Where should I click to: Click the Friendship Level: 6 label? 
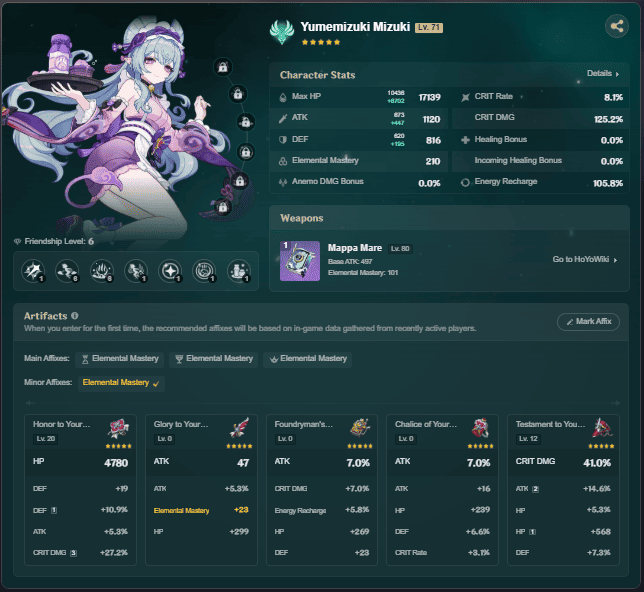pos(55,241)
